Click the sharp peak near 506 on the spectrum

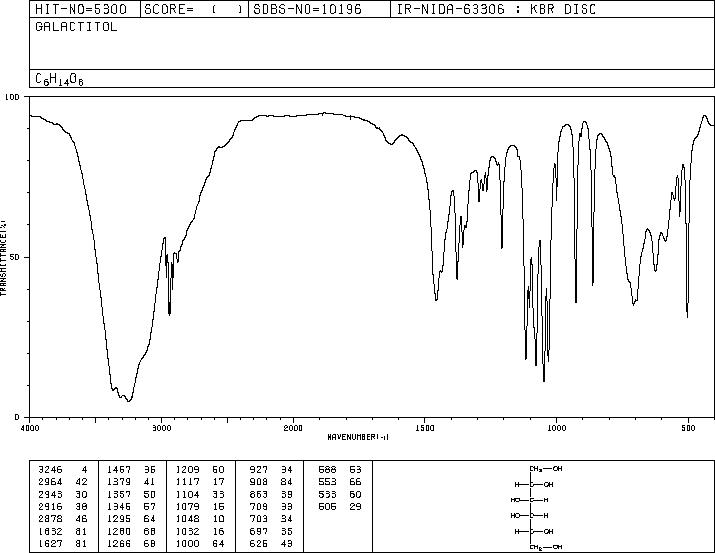pos(687,315)
